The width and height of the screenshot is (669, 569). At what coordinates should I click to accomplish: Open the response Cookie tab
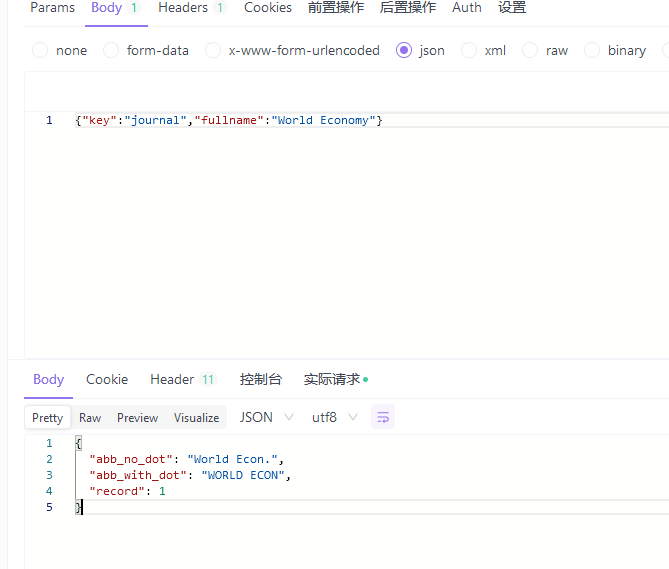point(107,379)
